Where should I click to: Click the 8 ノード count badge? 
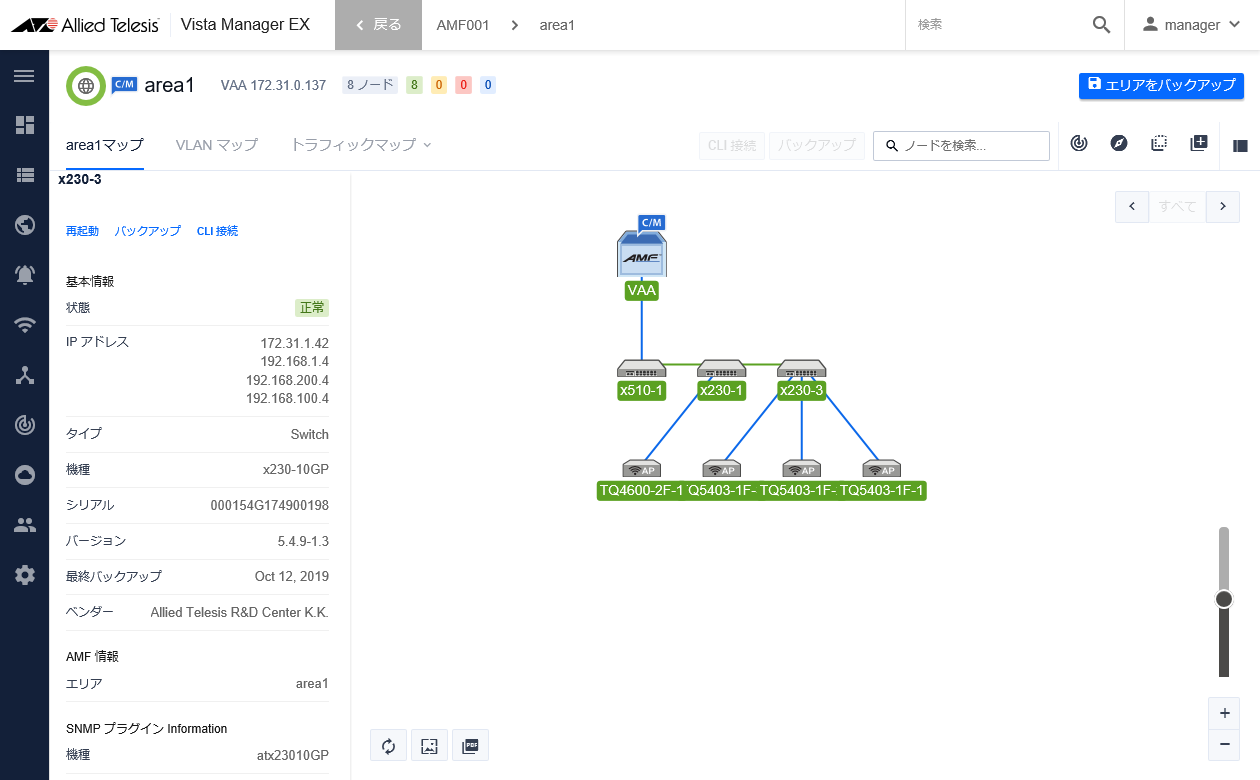point(370,85)
